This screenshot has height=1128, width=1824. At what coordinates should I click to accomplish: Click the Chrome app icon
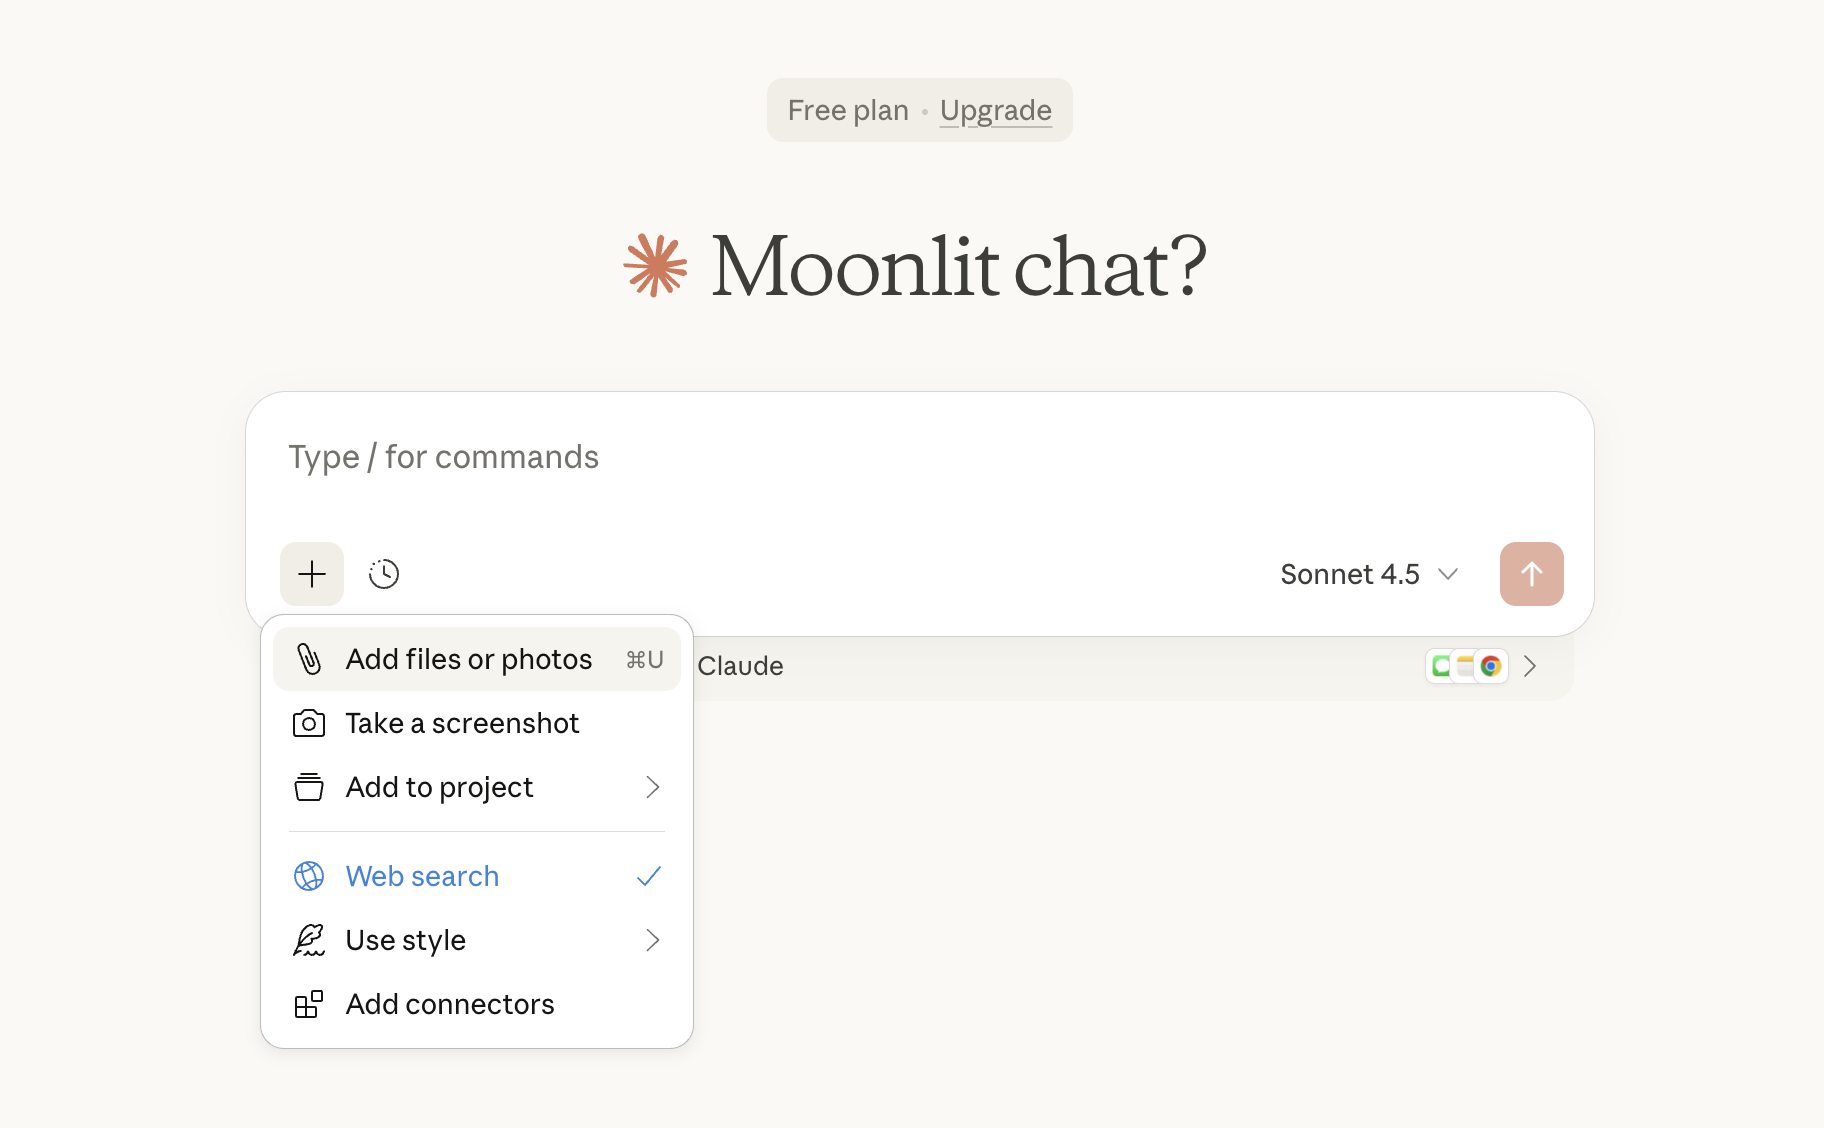1491,666
